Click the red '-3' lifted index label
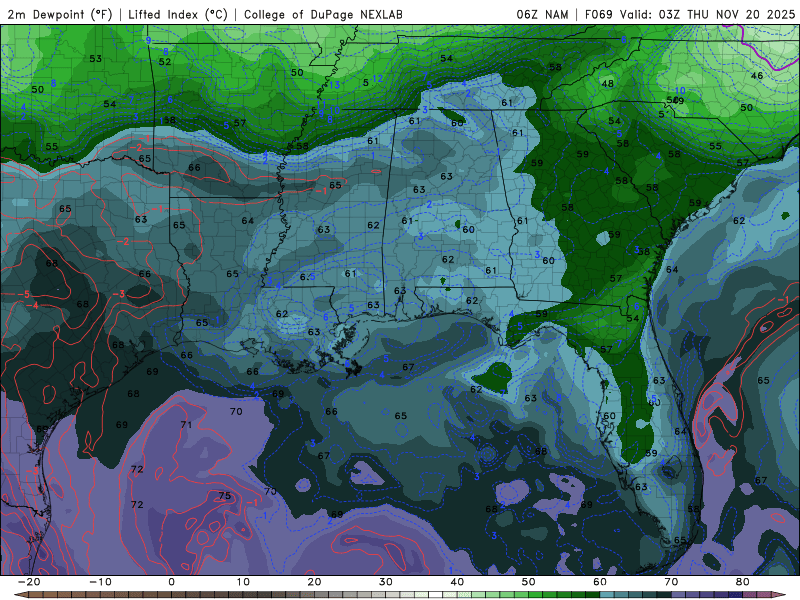 point(118,294)
